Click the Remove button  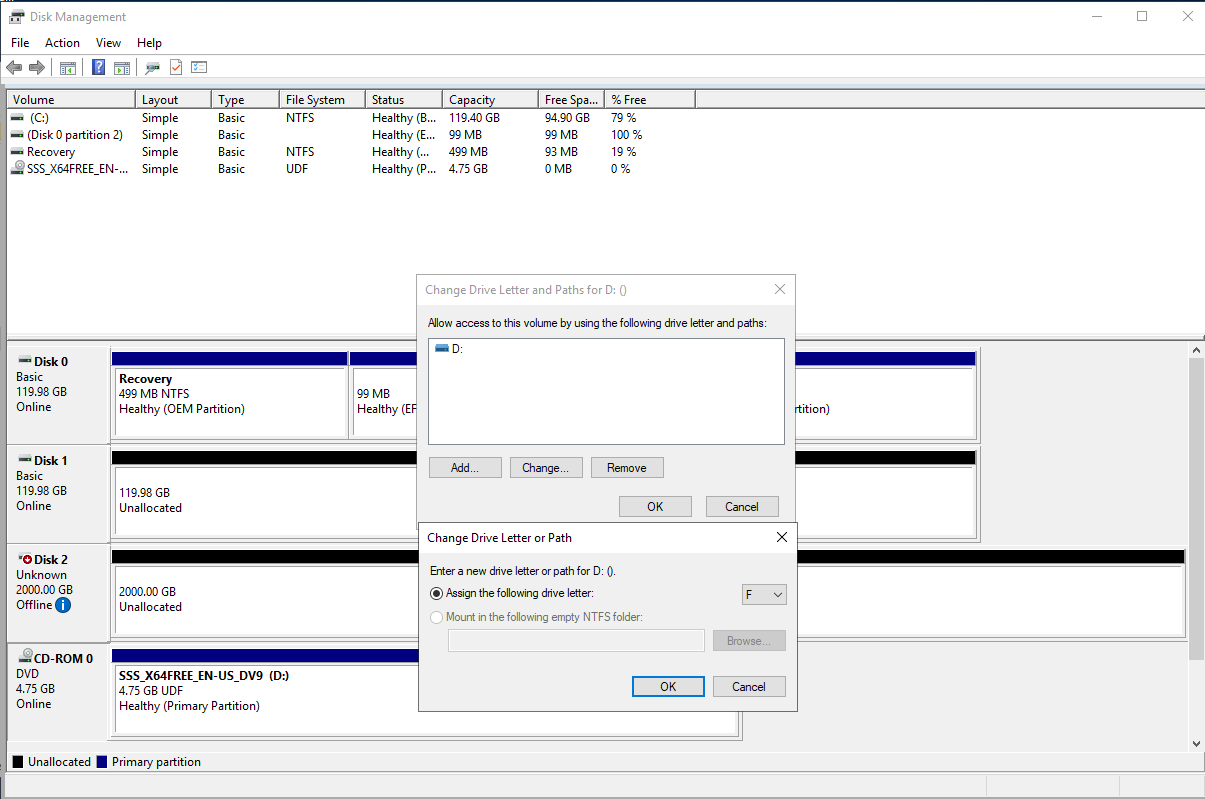click(x=627, y=467)
